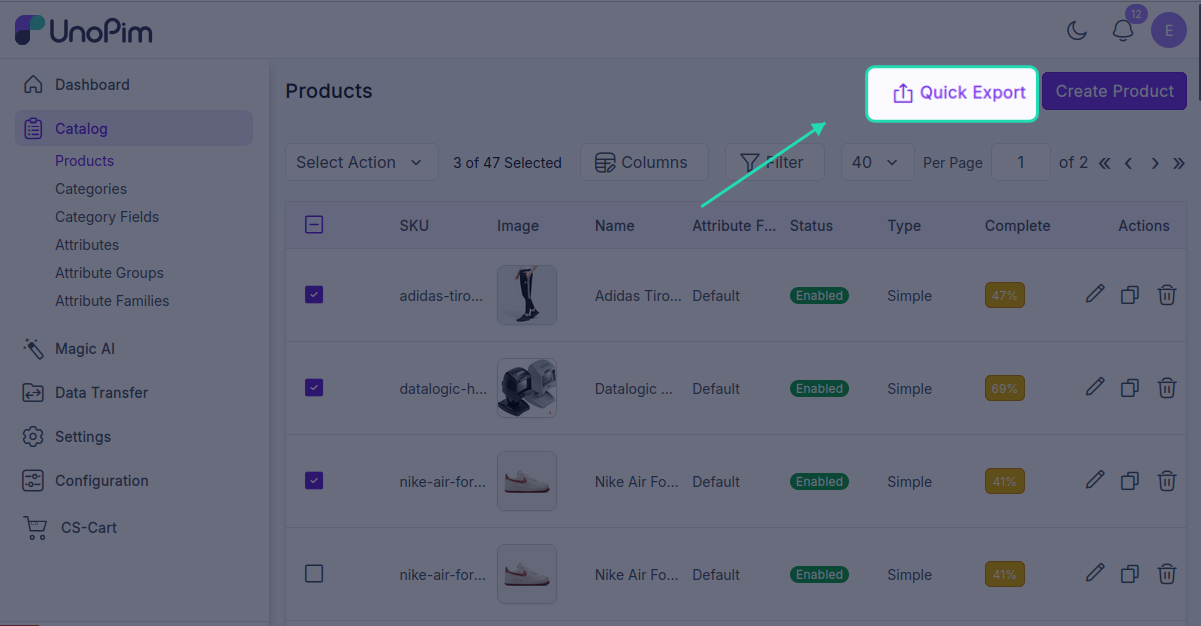Open the Filter panel
This screenshot has width=1201, height=626.
pyautogui.click(x=775, y=162)
